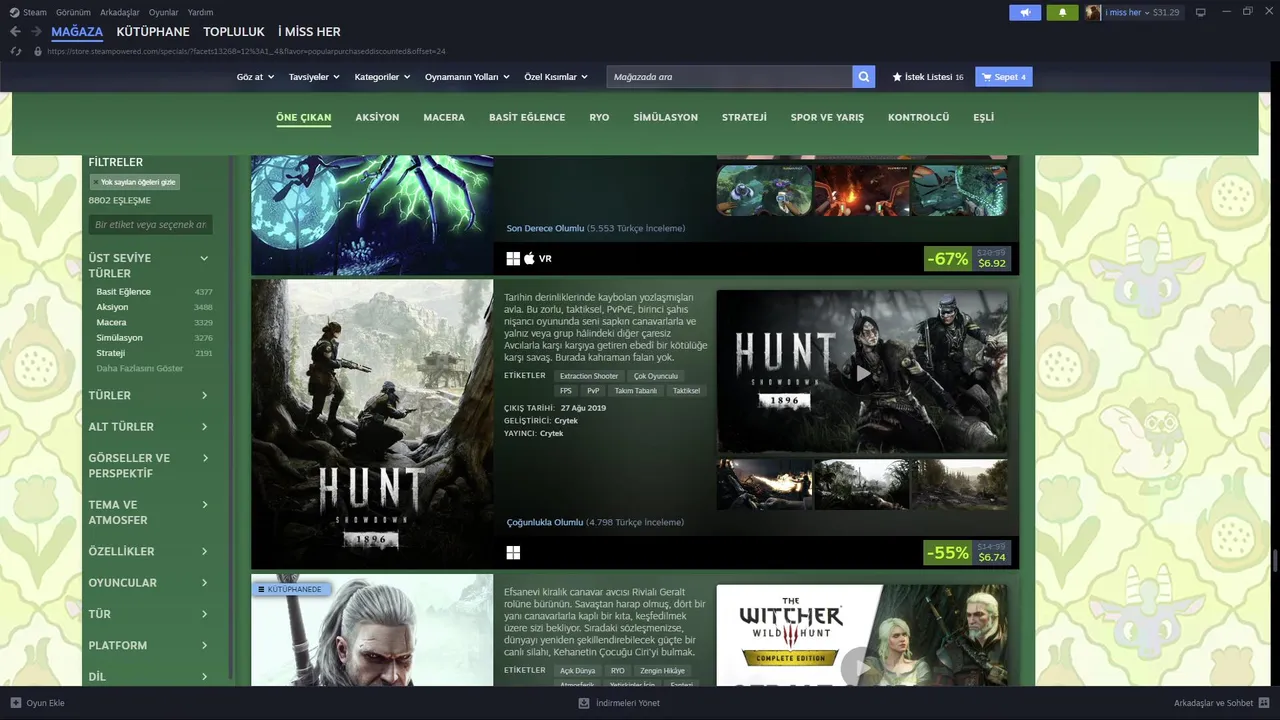The image size is (1280, 720).
Task: Open the Hunt Showdown capsule image
Action: (372, 424)
